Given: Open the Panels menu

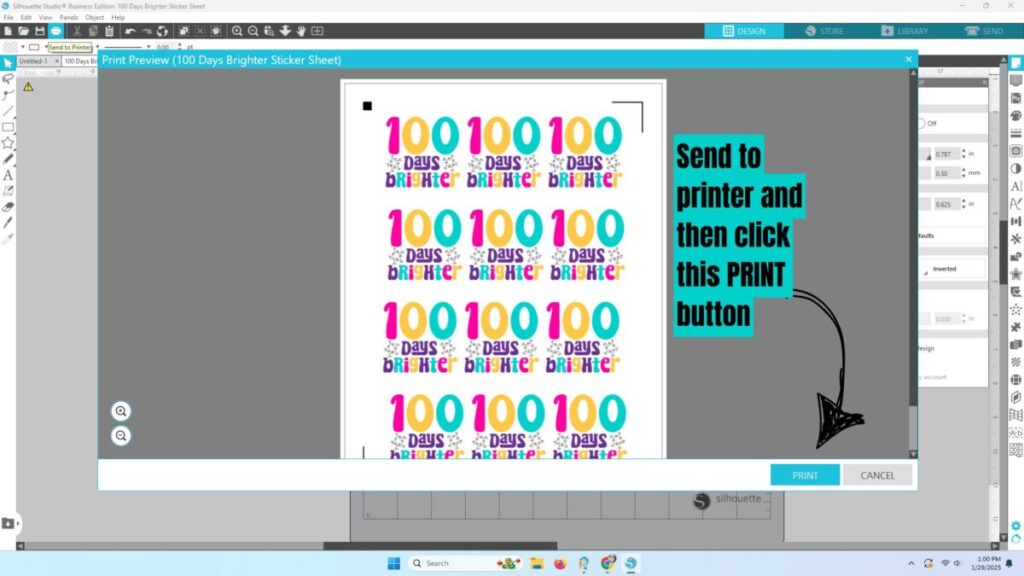Looking at the screenshot, I should pyautogui.click(x=69, y=18).
